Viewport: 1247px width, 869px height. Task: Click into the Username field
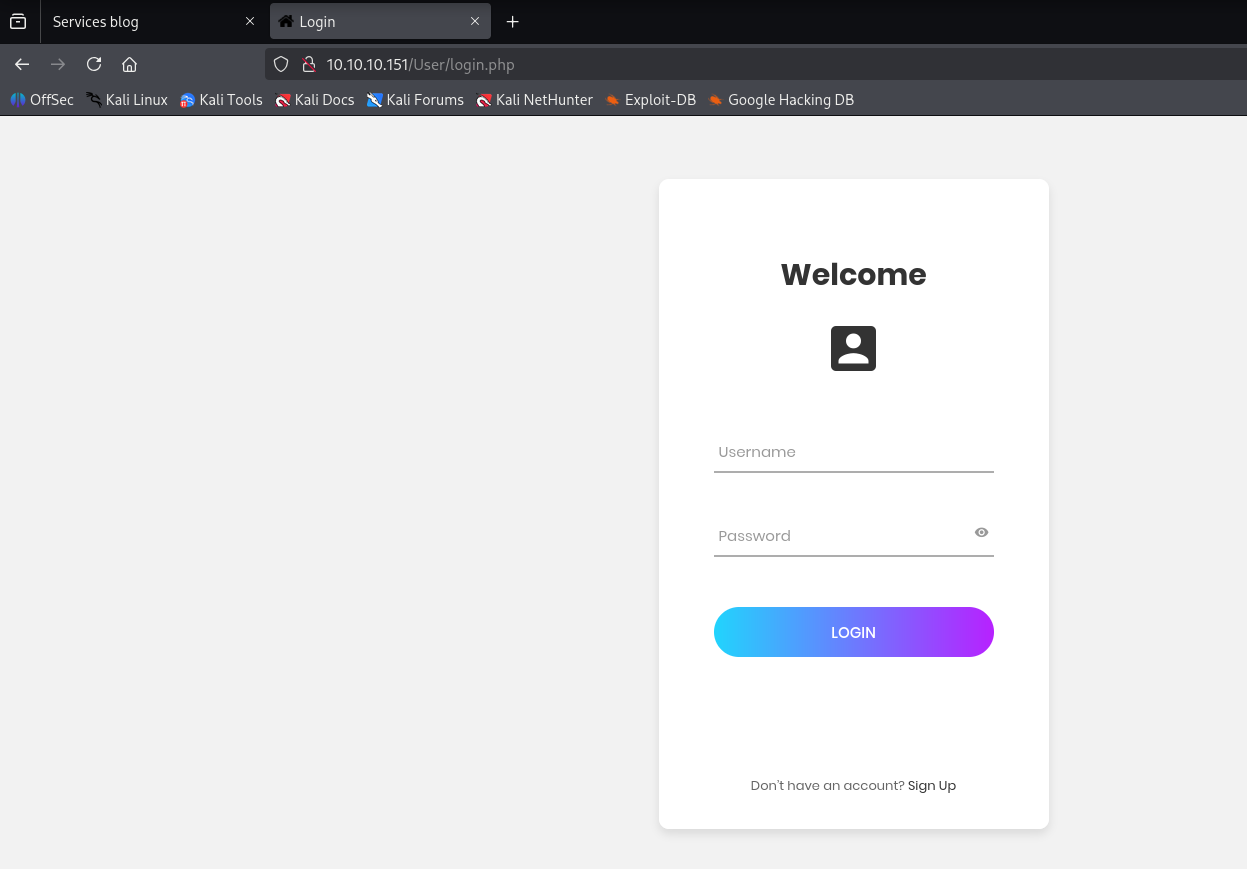coord(854,452)
